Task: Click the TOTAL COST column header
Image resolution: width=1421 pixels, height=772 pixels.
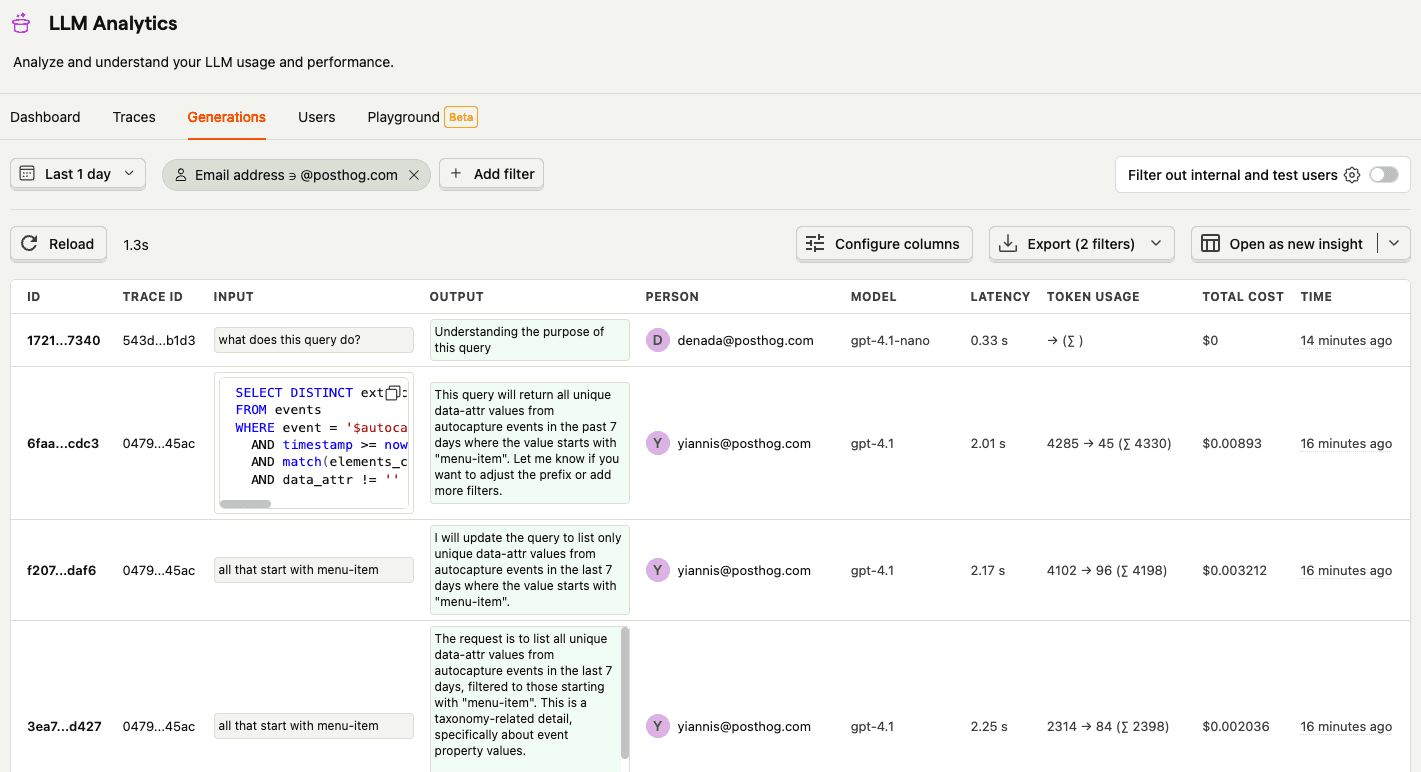Action: (1243, 297)
